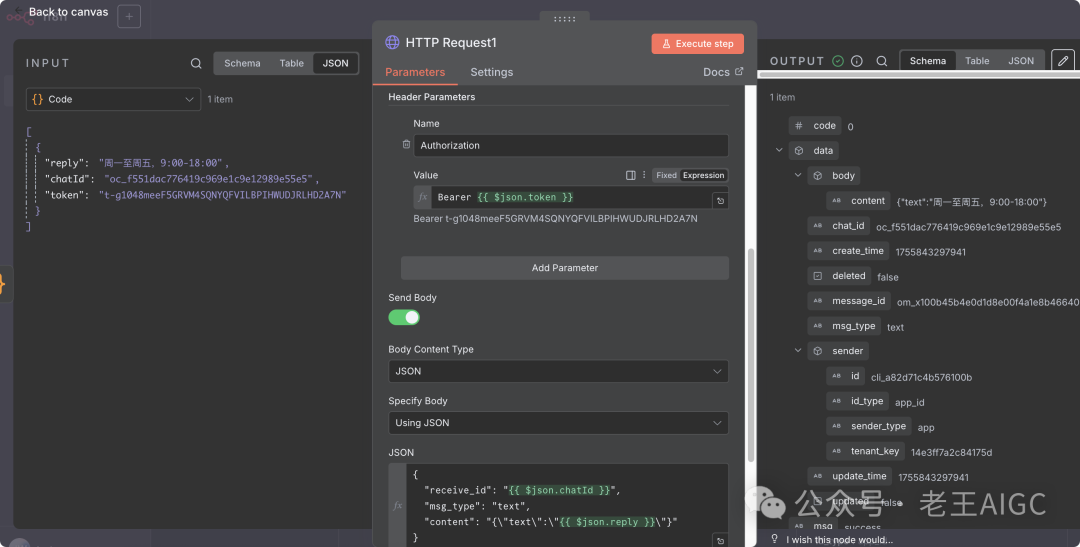The width and height of the screenshot is (1080, 547).
Task: Click the pencil edit output icon
Action: point(1063,61)
